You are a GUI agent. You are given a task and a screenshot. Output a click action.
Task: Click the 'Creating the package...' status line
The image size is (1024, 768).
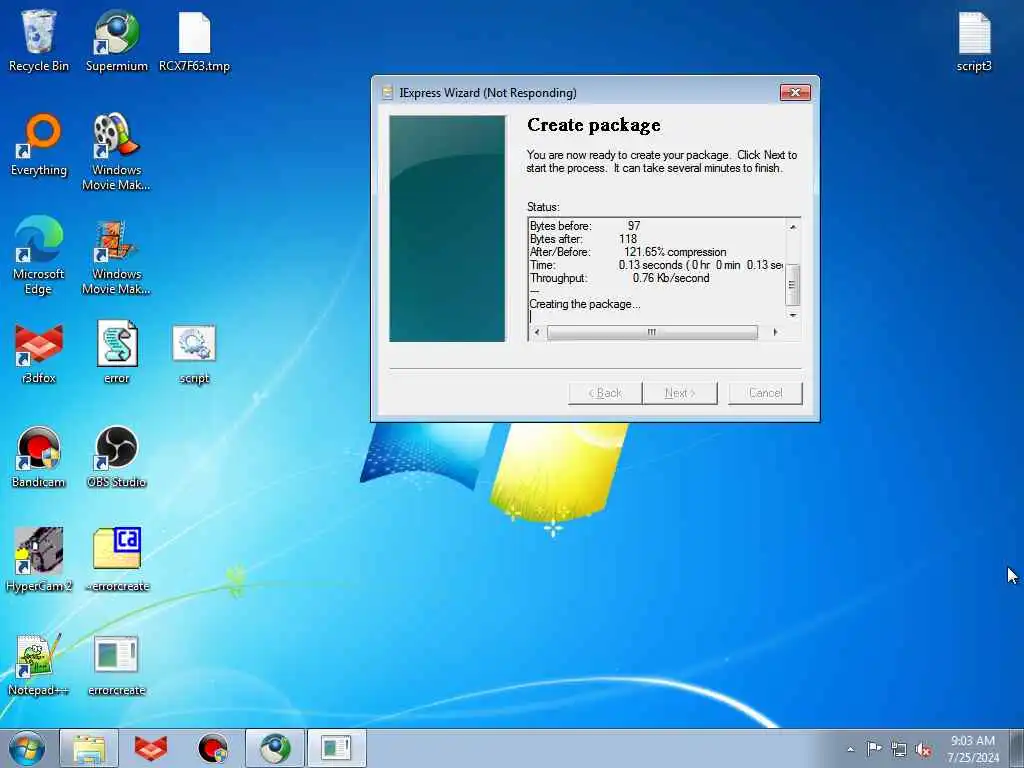[585, 304]
